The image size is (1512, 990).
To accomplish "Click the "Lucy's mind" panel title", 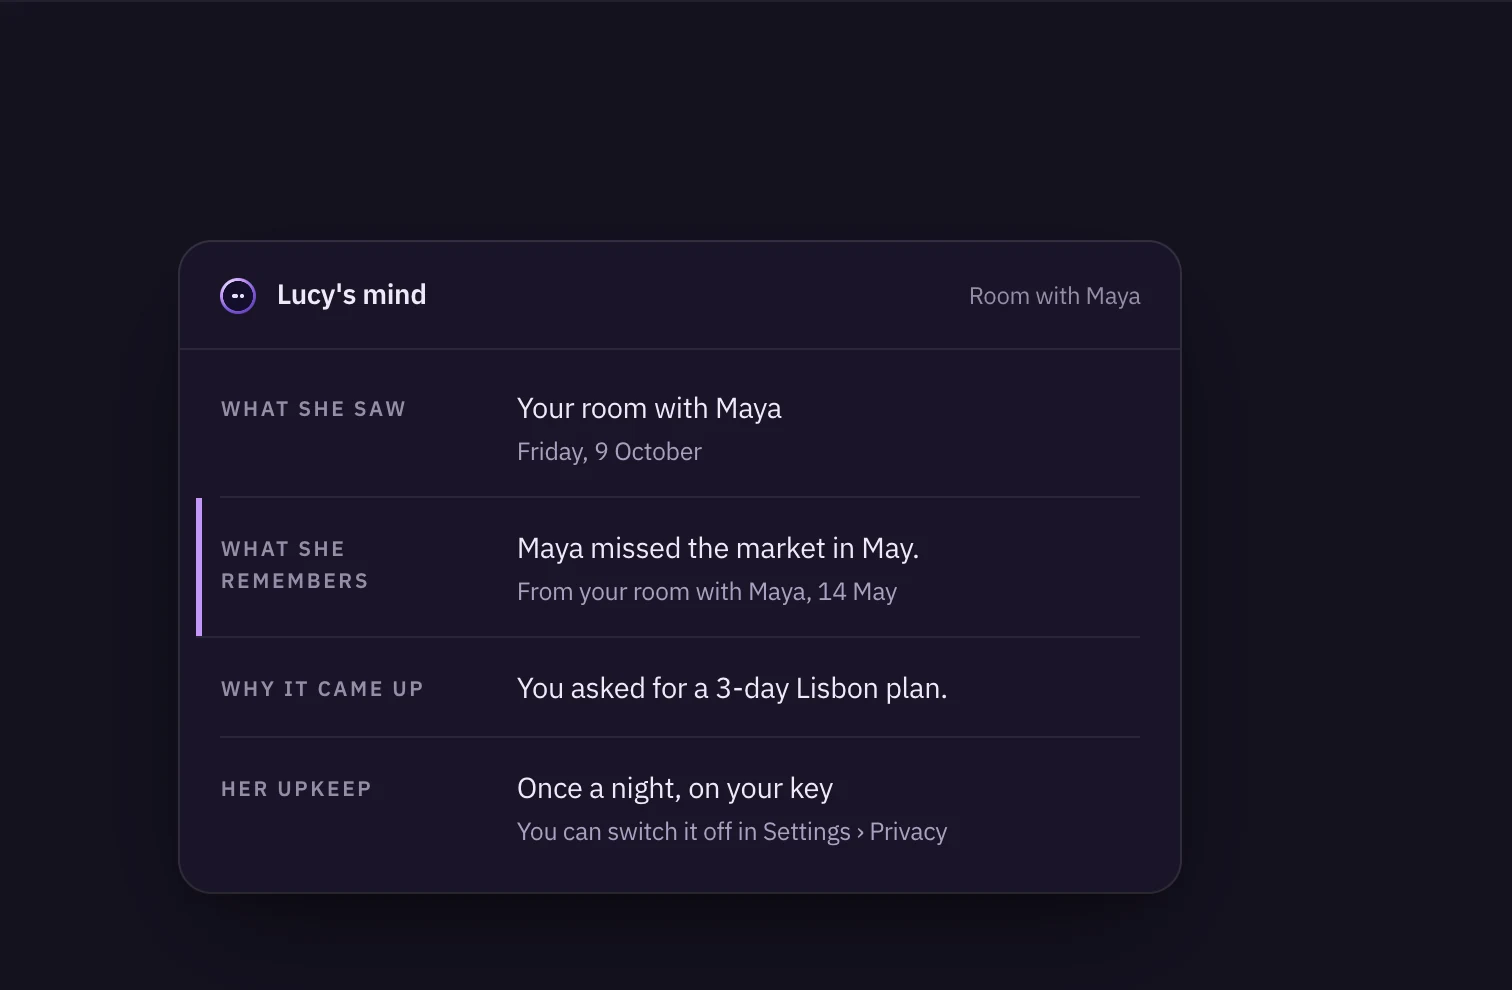I will [351, 295].
